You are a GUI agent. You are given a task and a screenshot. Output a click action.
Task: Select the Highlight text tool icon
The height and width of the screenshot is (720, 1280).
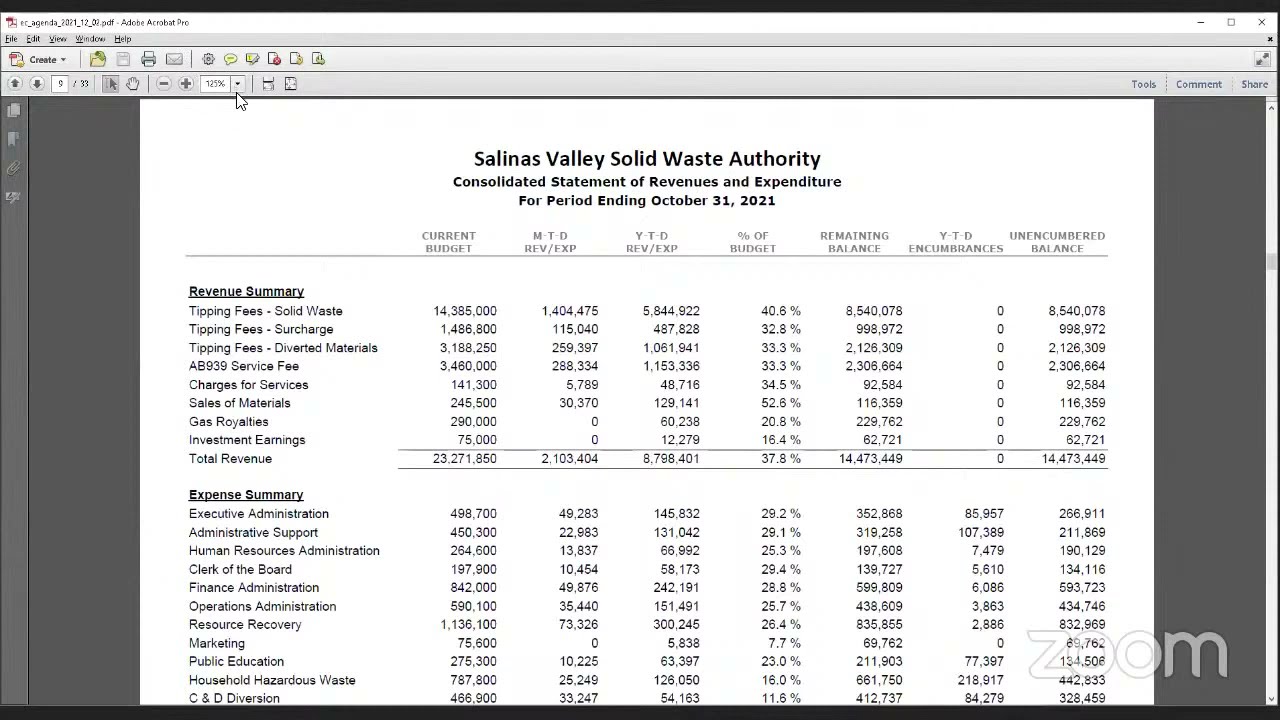252,59
